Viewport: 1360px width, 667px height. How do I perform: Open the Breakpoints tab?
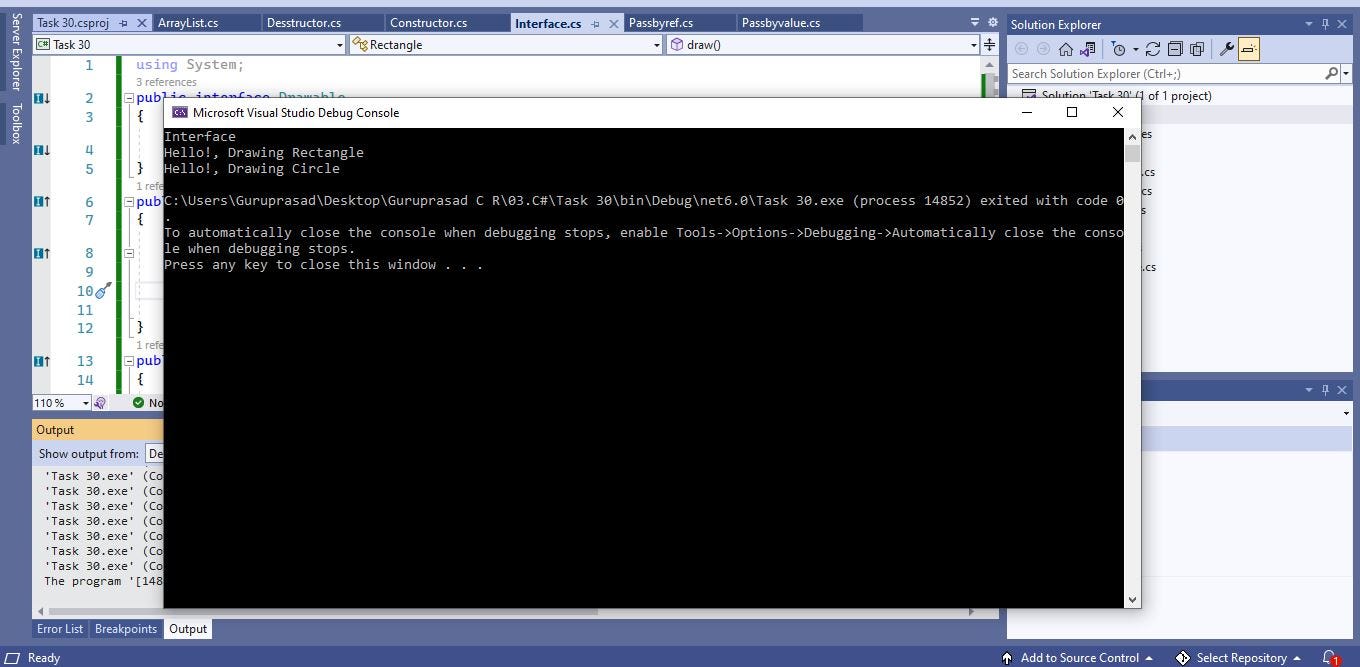(x=126, y=629)
